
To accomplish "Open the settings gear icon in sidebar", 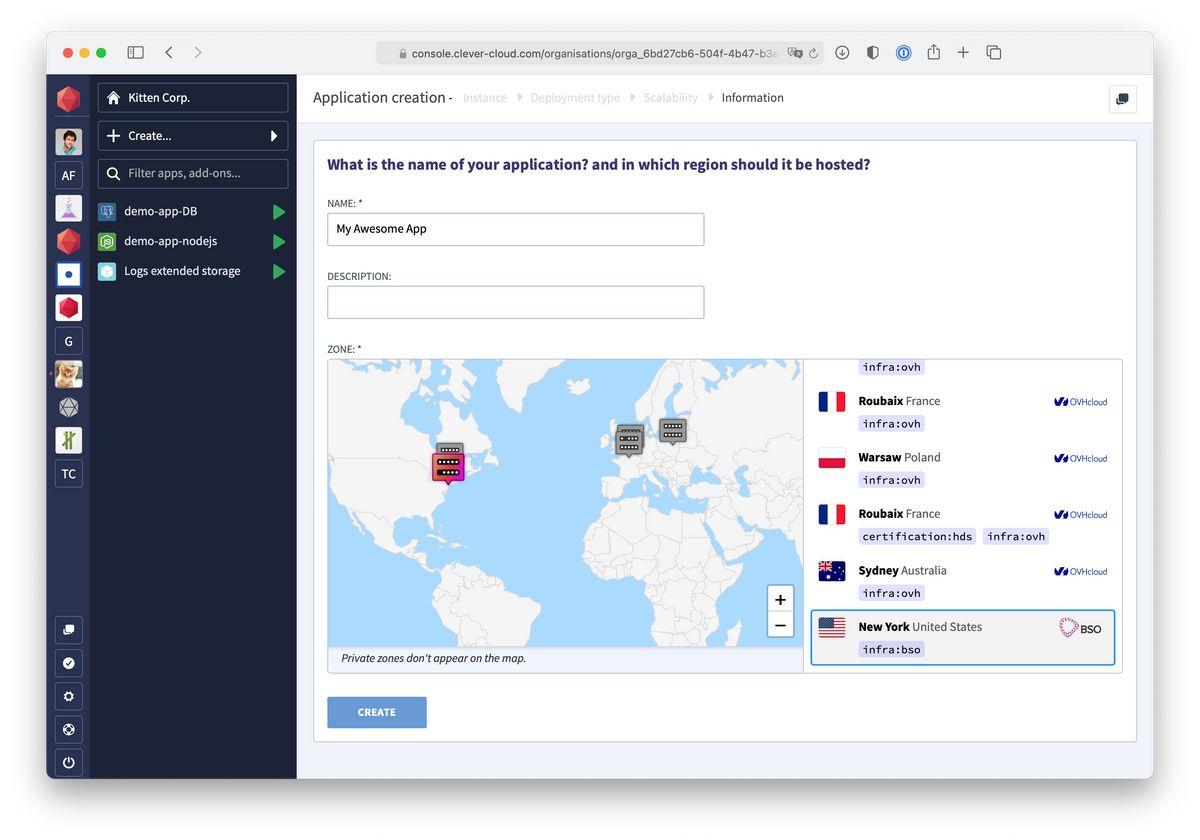I will click(68, 696).
